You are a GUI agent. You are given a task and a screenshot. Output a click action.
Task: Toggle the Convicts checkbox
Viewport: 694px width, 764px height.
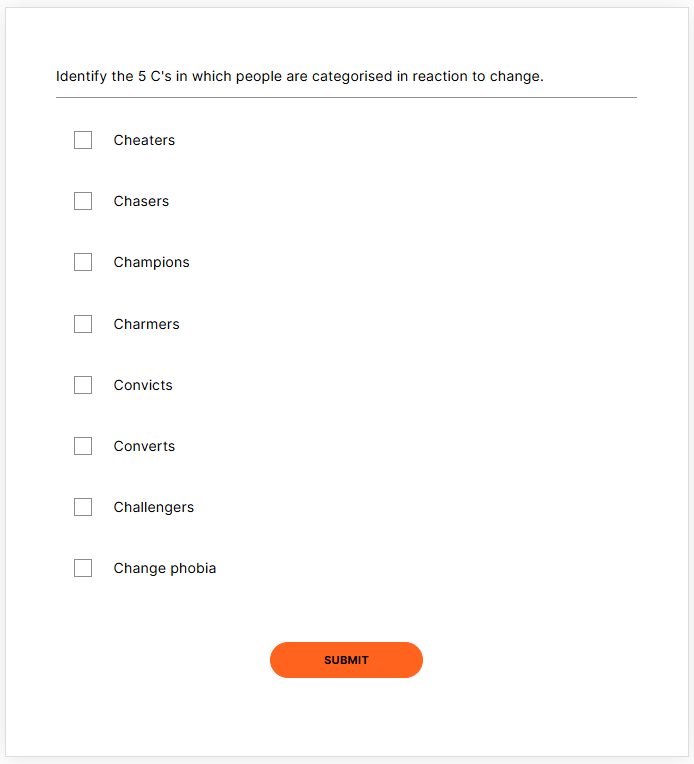(83, 385)
